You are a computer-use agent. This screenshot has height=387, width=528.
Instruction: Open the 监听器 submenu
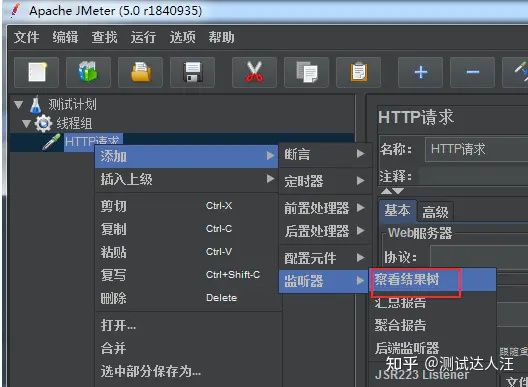pyautogui.click(x=325, y=281)
